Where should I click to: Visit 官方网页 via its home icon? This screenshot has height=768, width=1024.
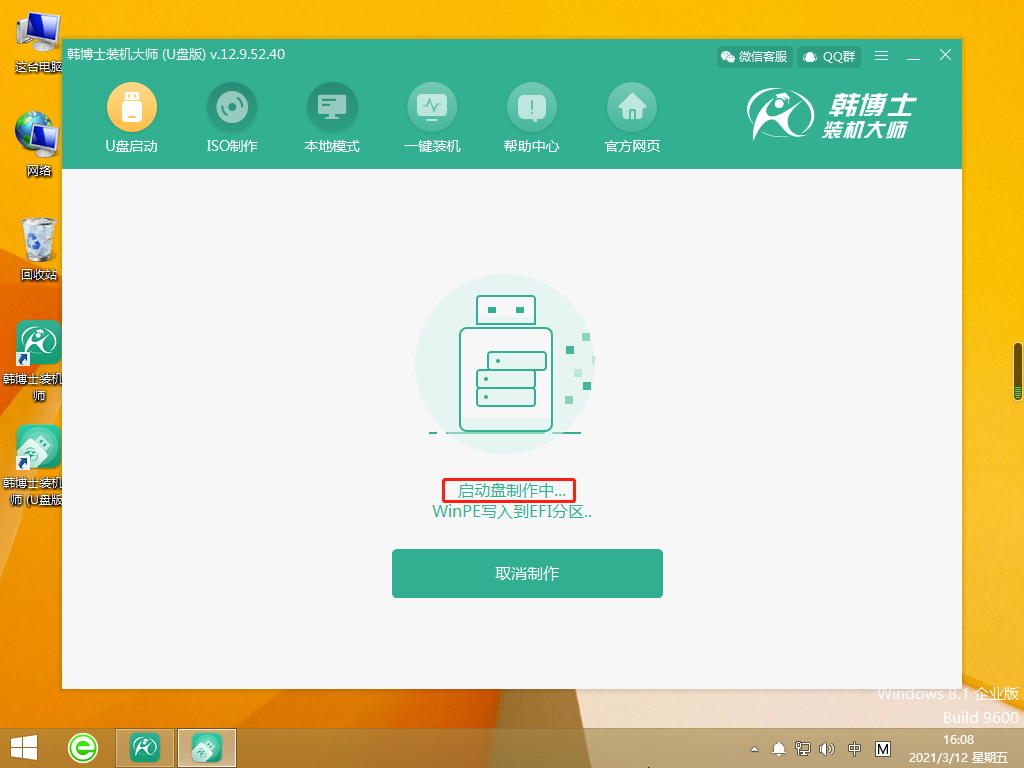tap(631, 108)
